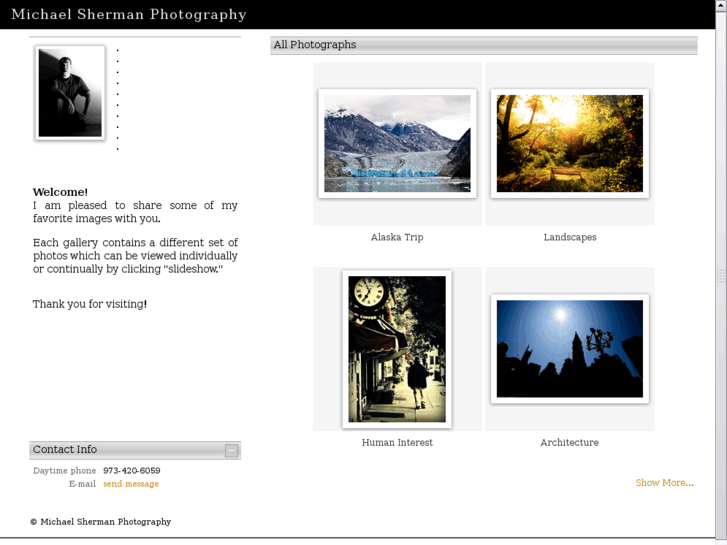Click the photographer portrait photo
The width and height of the screenshot is (727, 545).
pos(70,92)
